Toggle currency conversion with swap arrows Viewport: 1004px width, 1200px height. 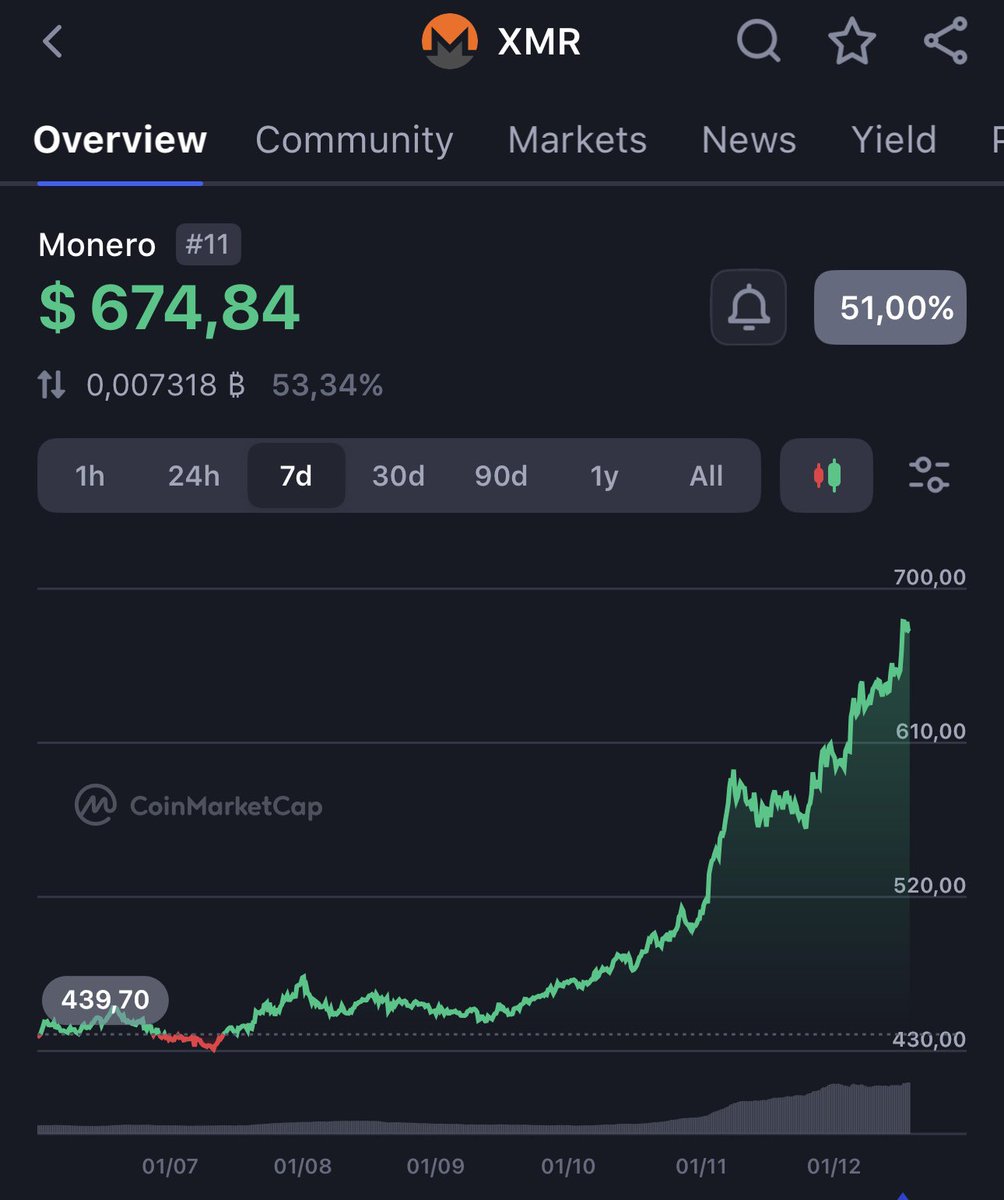tap(51, 384)
